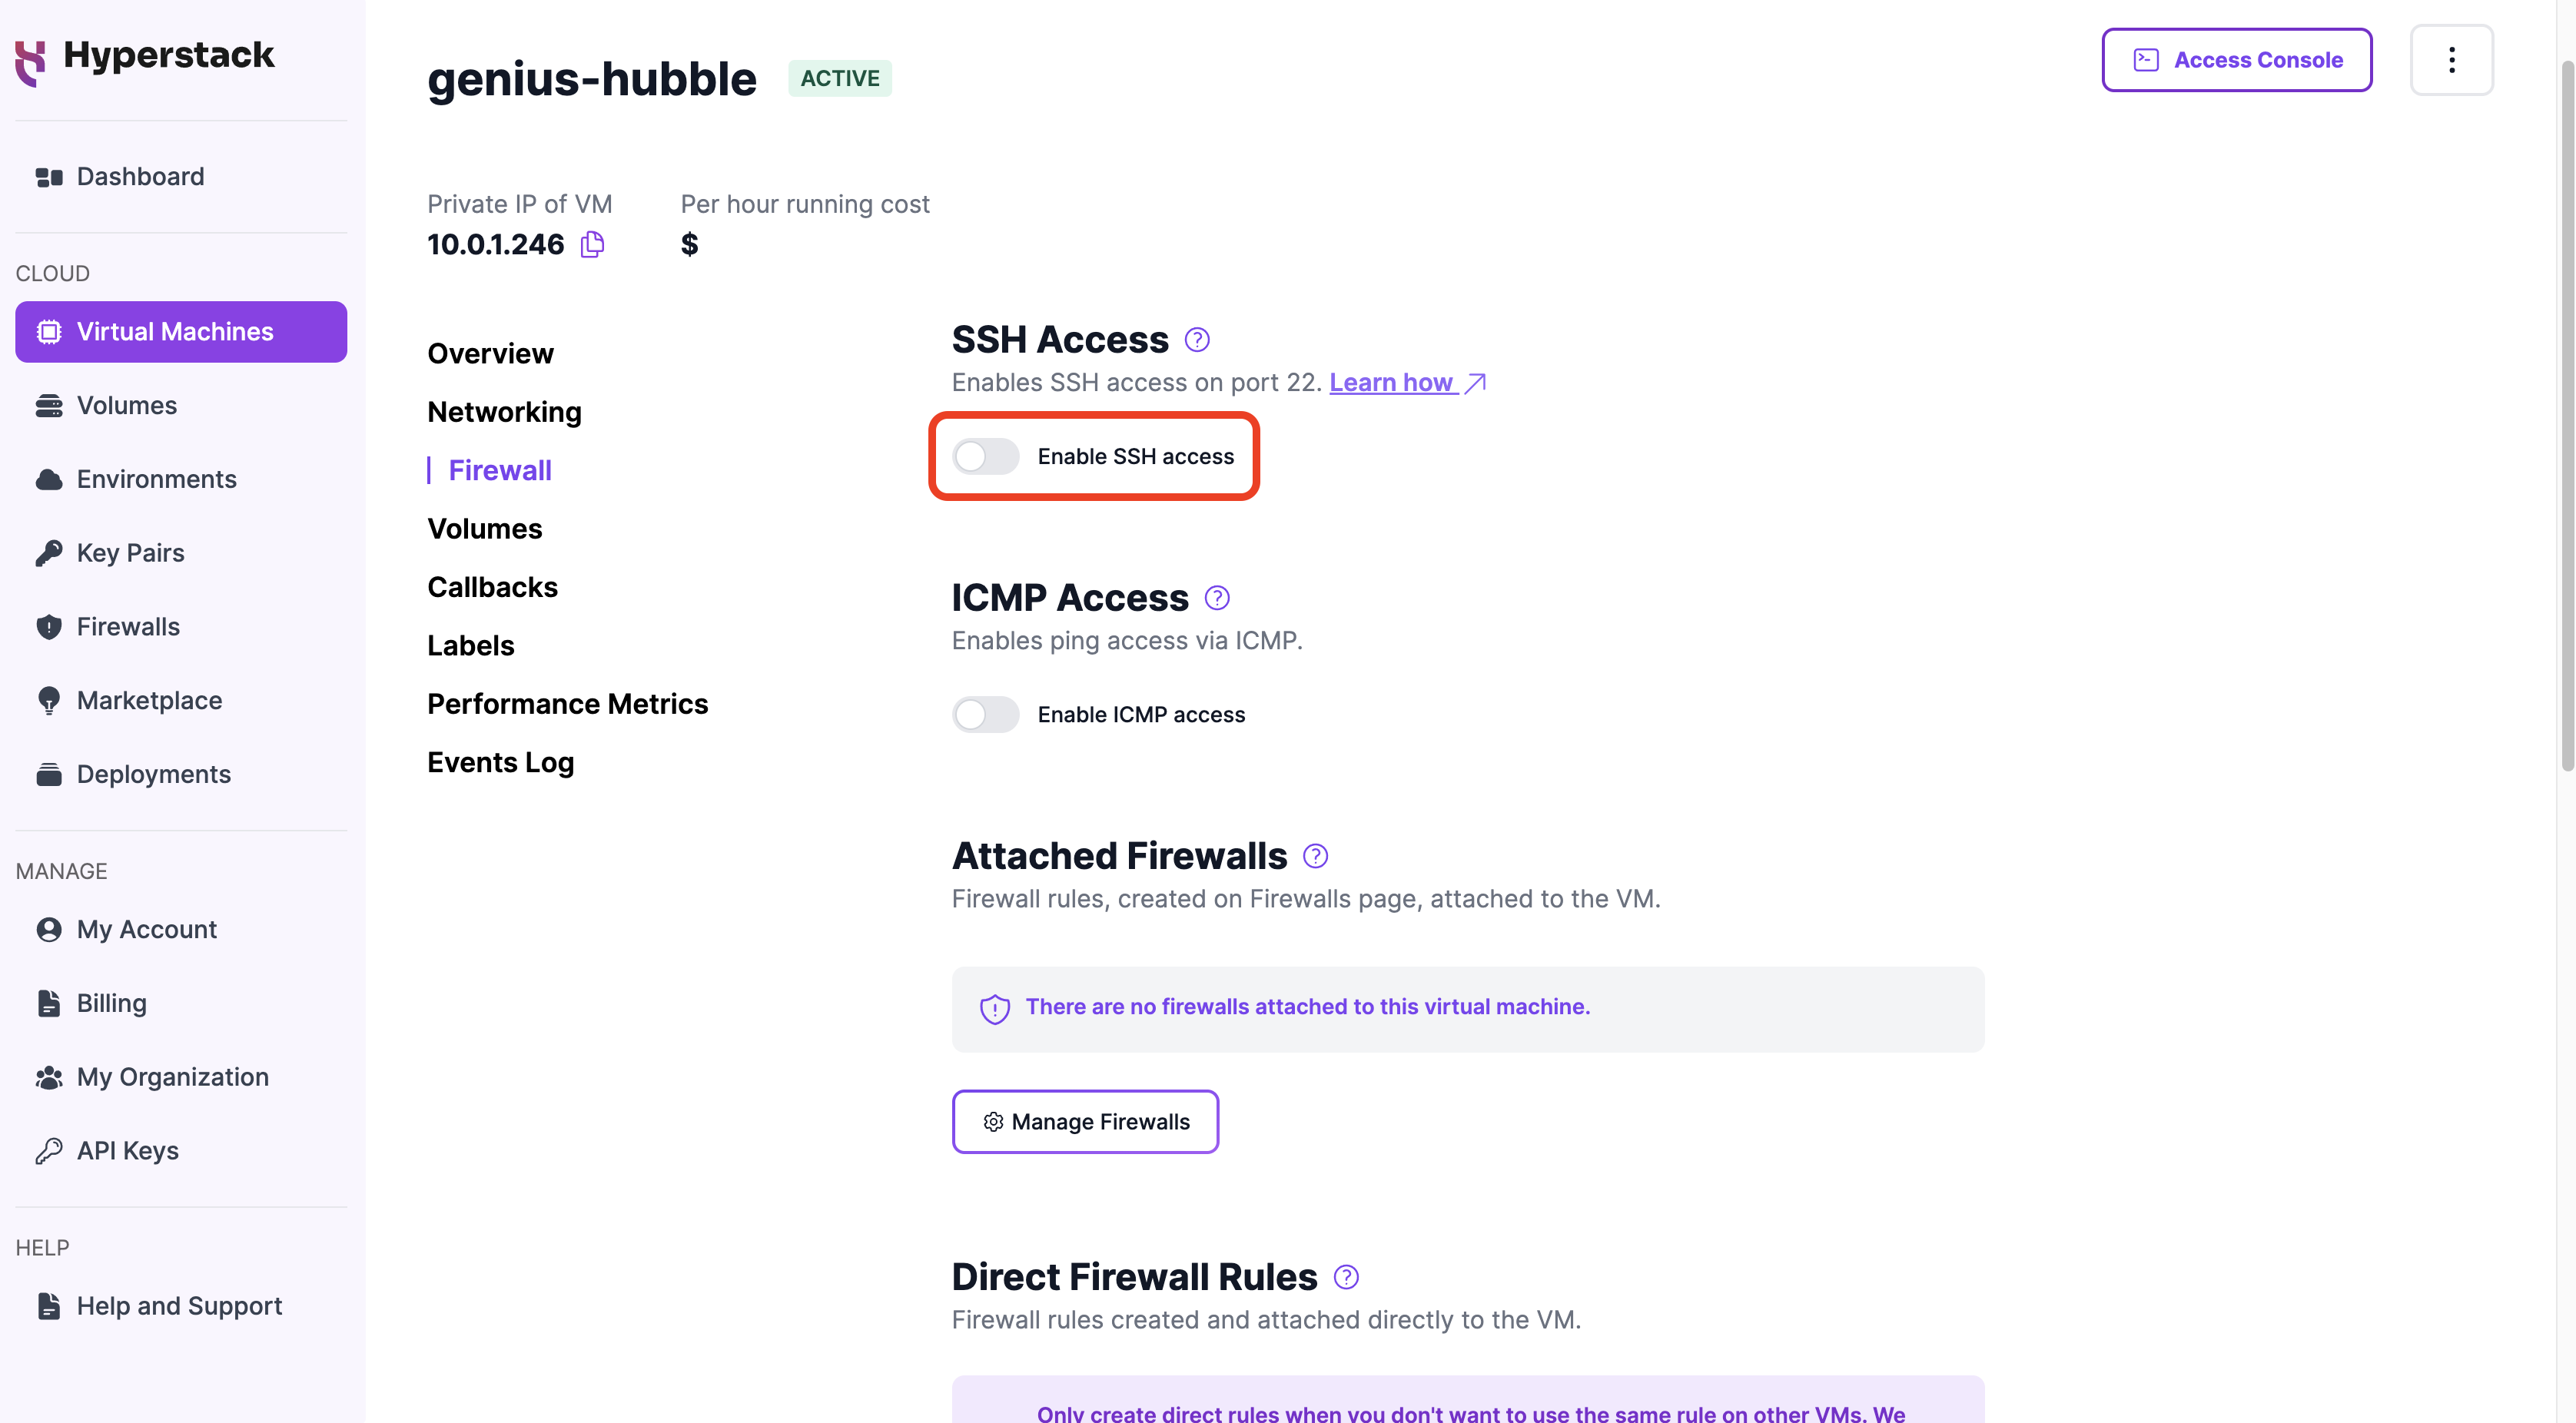Click the Firewalls sidebar icon

48,625
